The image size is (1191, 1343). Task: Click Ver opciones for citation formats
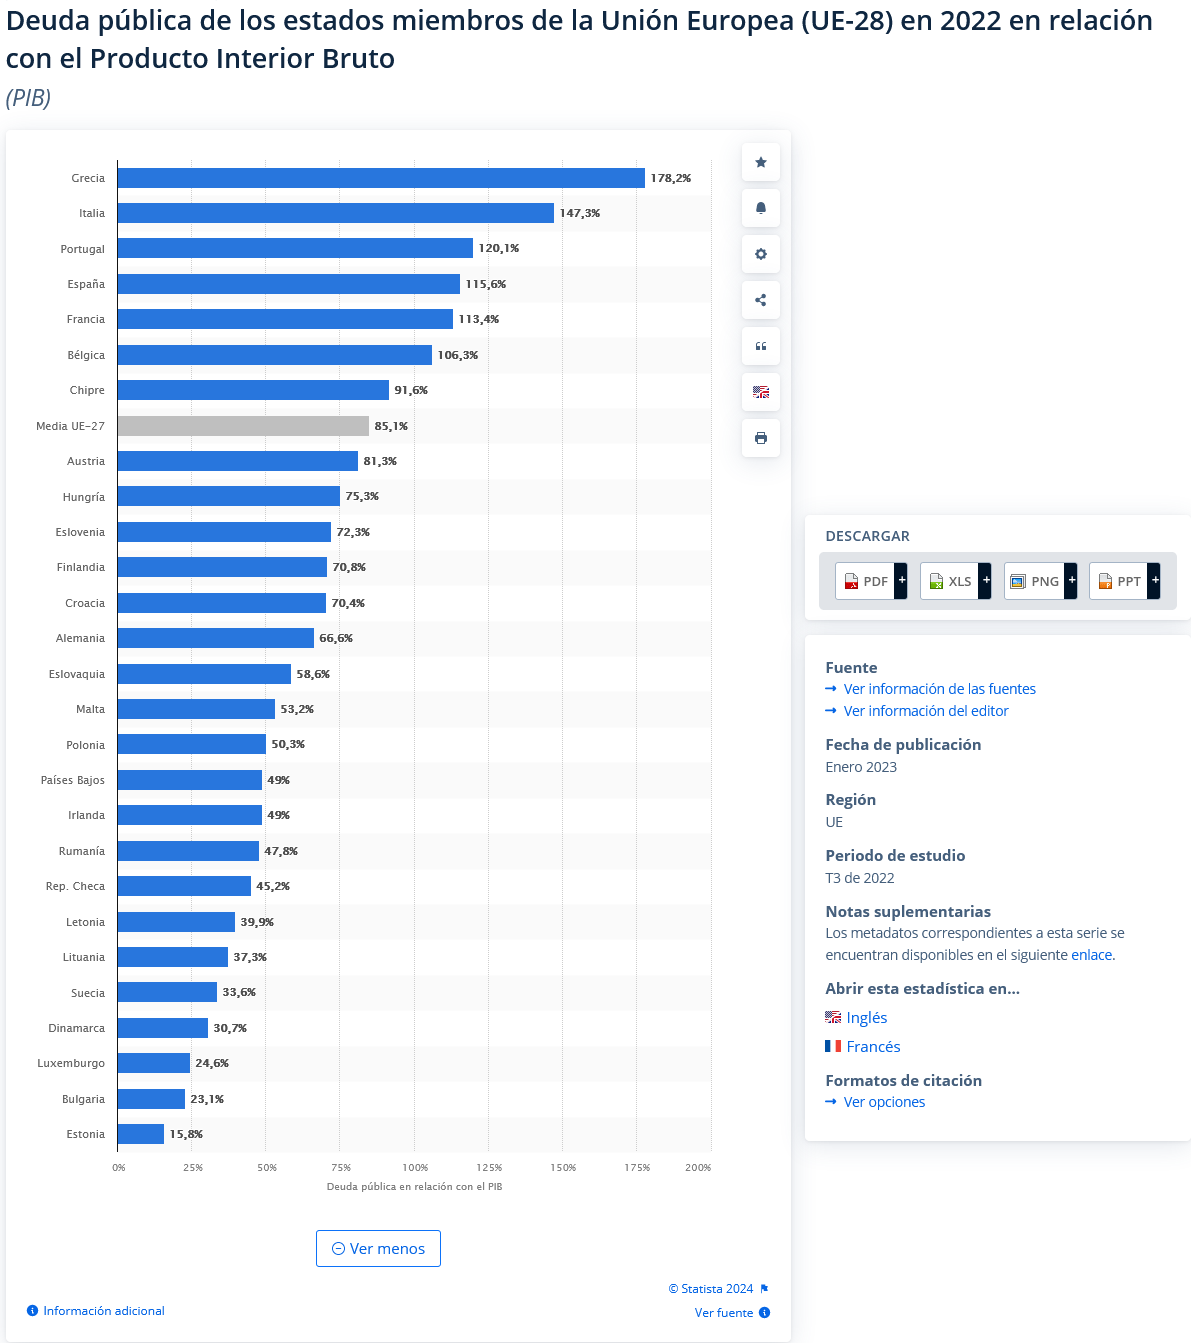pyautogui.click(x=884, y=1102)
